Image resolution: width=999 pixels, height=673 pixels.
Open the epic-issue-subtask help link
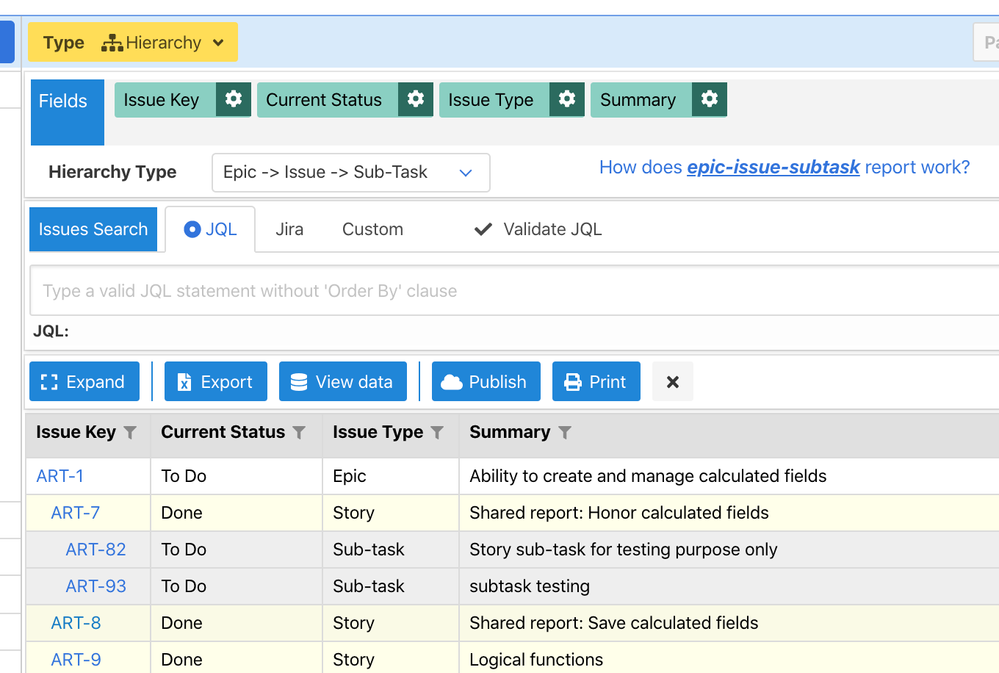(773, 167)
